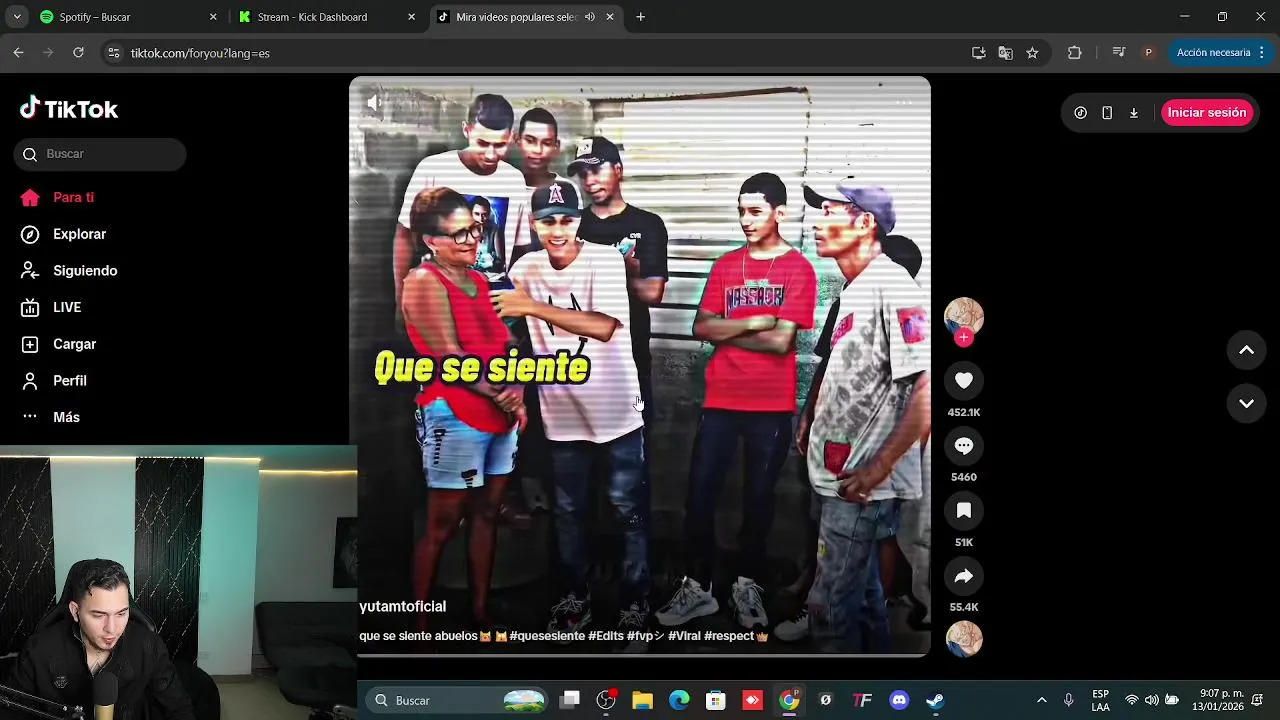Click the #Viral hashtag
Image resolution: width=1280 pixels, height=720 pixels.
coord(684,636)
